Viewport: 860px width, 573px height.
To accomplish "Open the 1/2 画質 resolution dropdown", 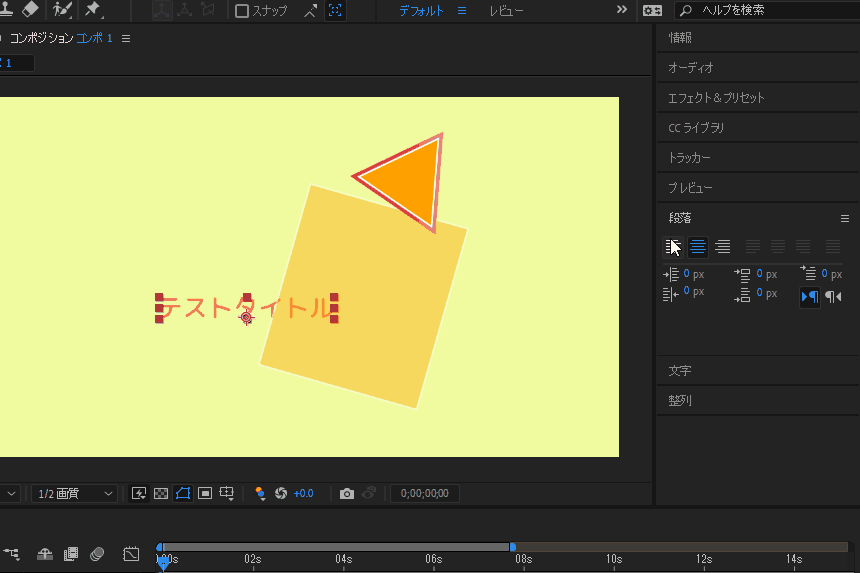I will 74,493.
